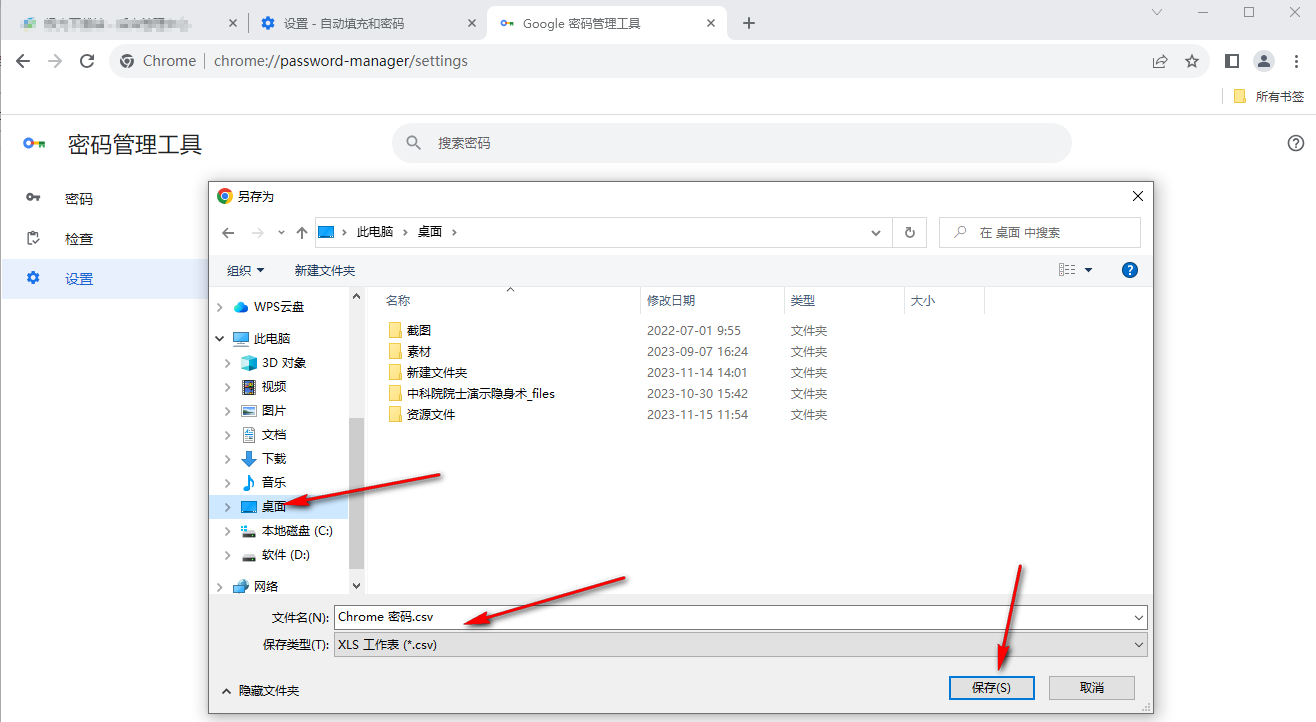Image resolution: width=1316 pixels, height=722 pixels.
Task: Click 此电脑 in the breadcrumb path
Action: coord(375,232)
